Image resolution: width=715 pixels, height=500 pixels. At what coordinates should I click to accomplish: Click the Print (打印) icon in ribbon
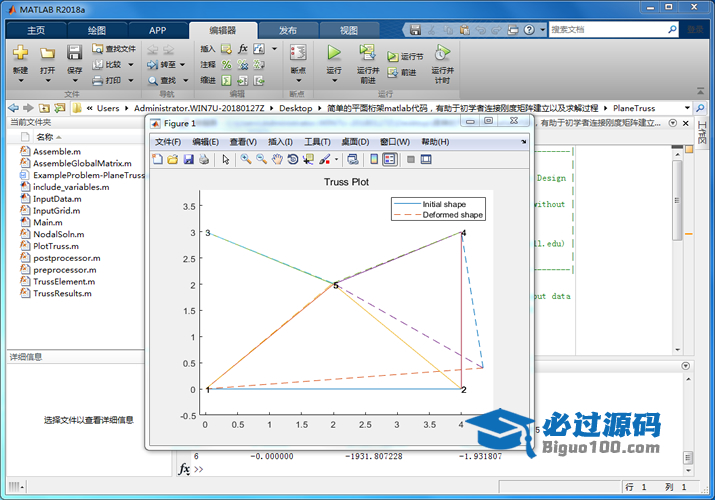coord(98,81)
